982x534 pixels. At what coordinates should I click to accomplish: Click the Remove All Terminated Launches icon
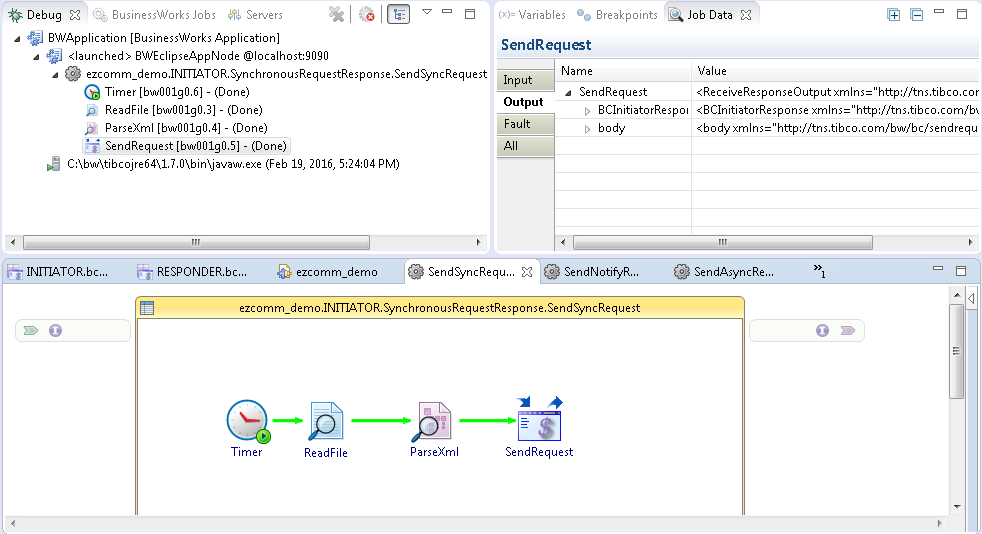[x=336, y=14]
